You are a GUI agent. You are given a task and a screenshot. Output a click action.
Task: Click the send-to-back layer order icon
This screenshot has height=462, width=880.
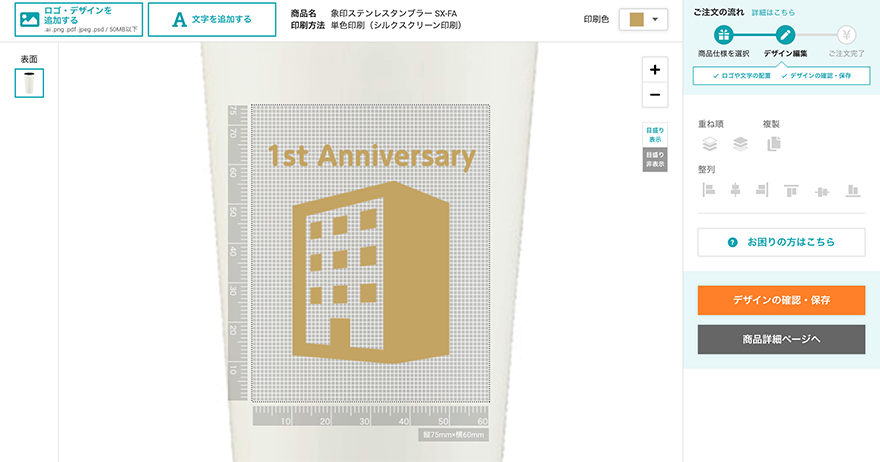point(740,144)
